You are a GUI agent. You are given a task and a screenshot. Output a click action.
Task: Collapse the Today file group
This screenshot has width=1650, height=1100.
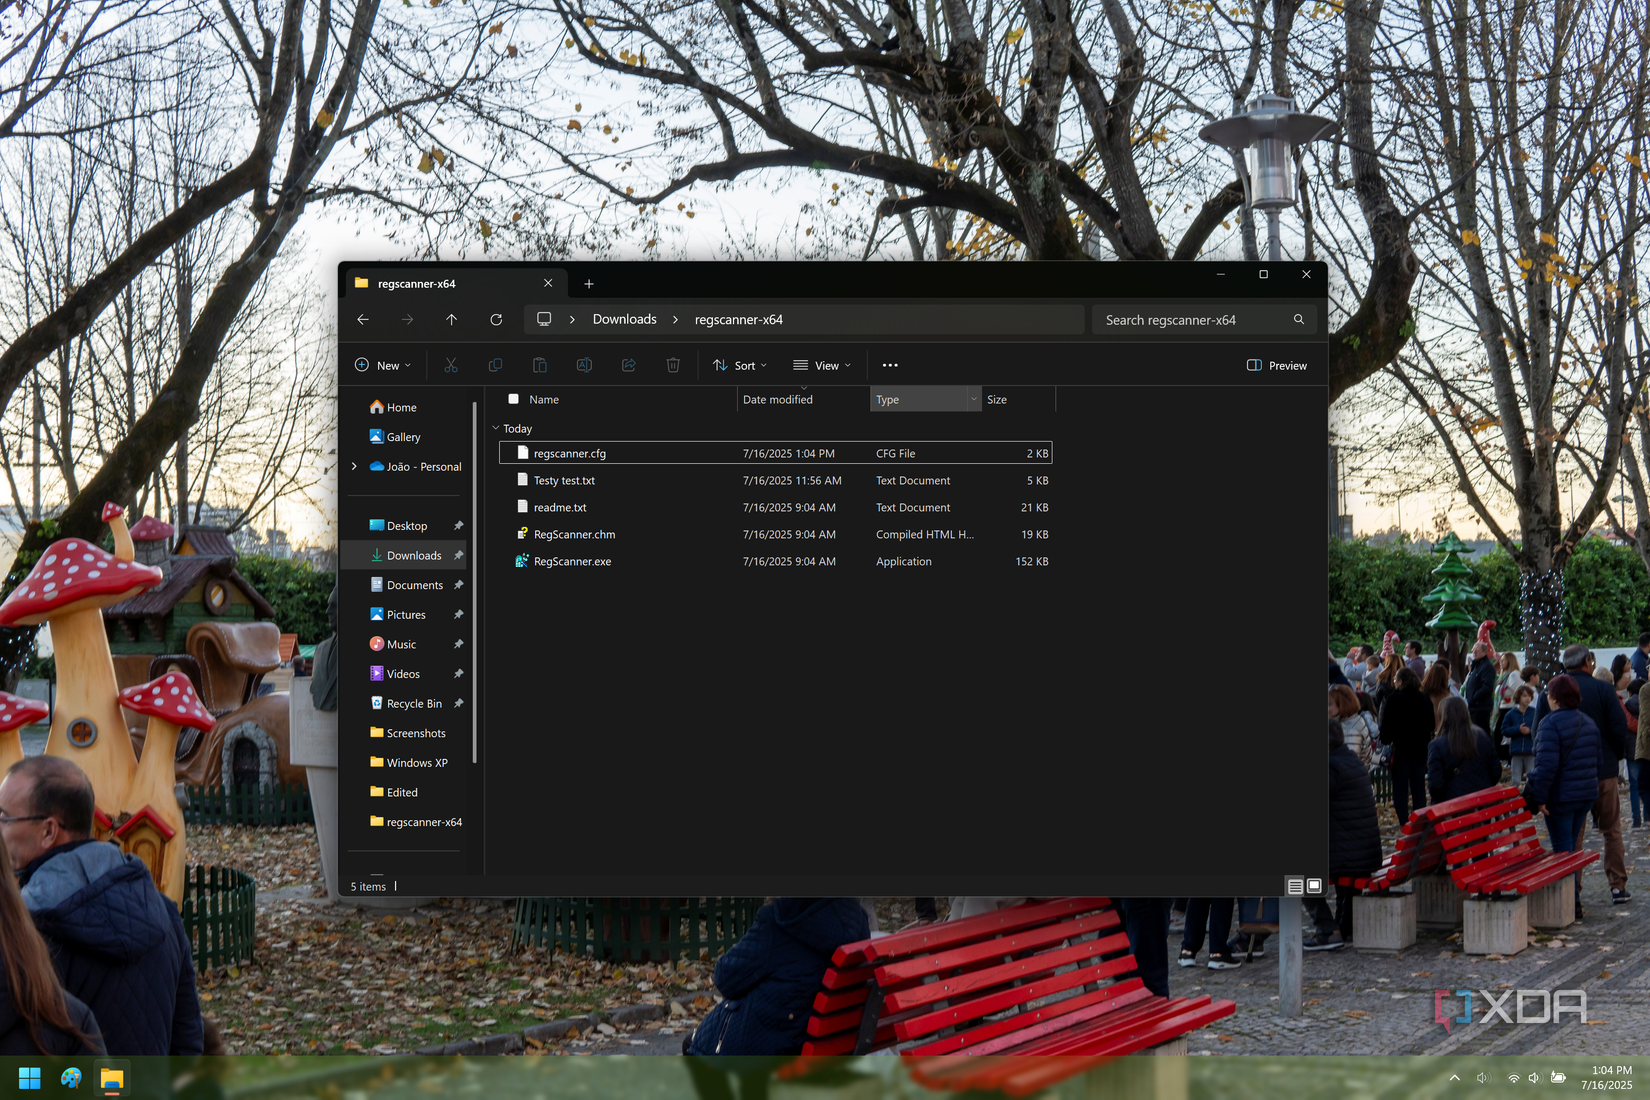[496, 428]
